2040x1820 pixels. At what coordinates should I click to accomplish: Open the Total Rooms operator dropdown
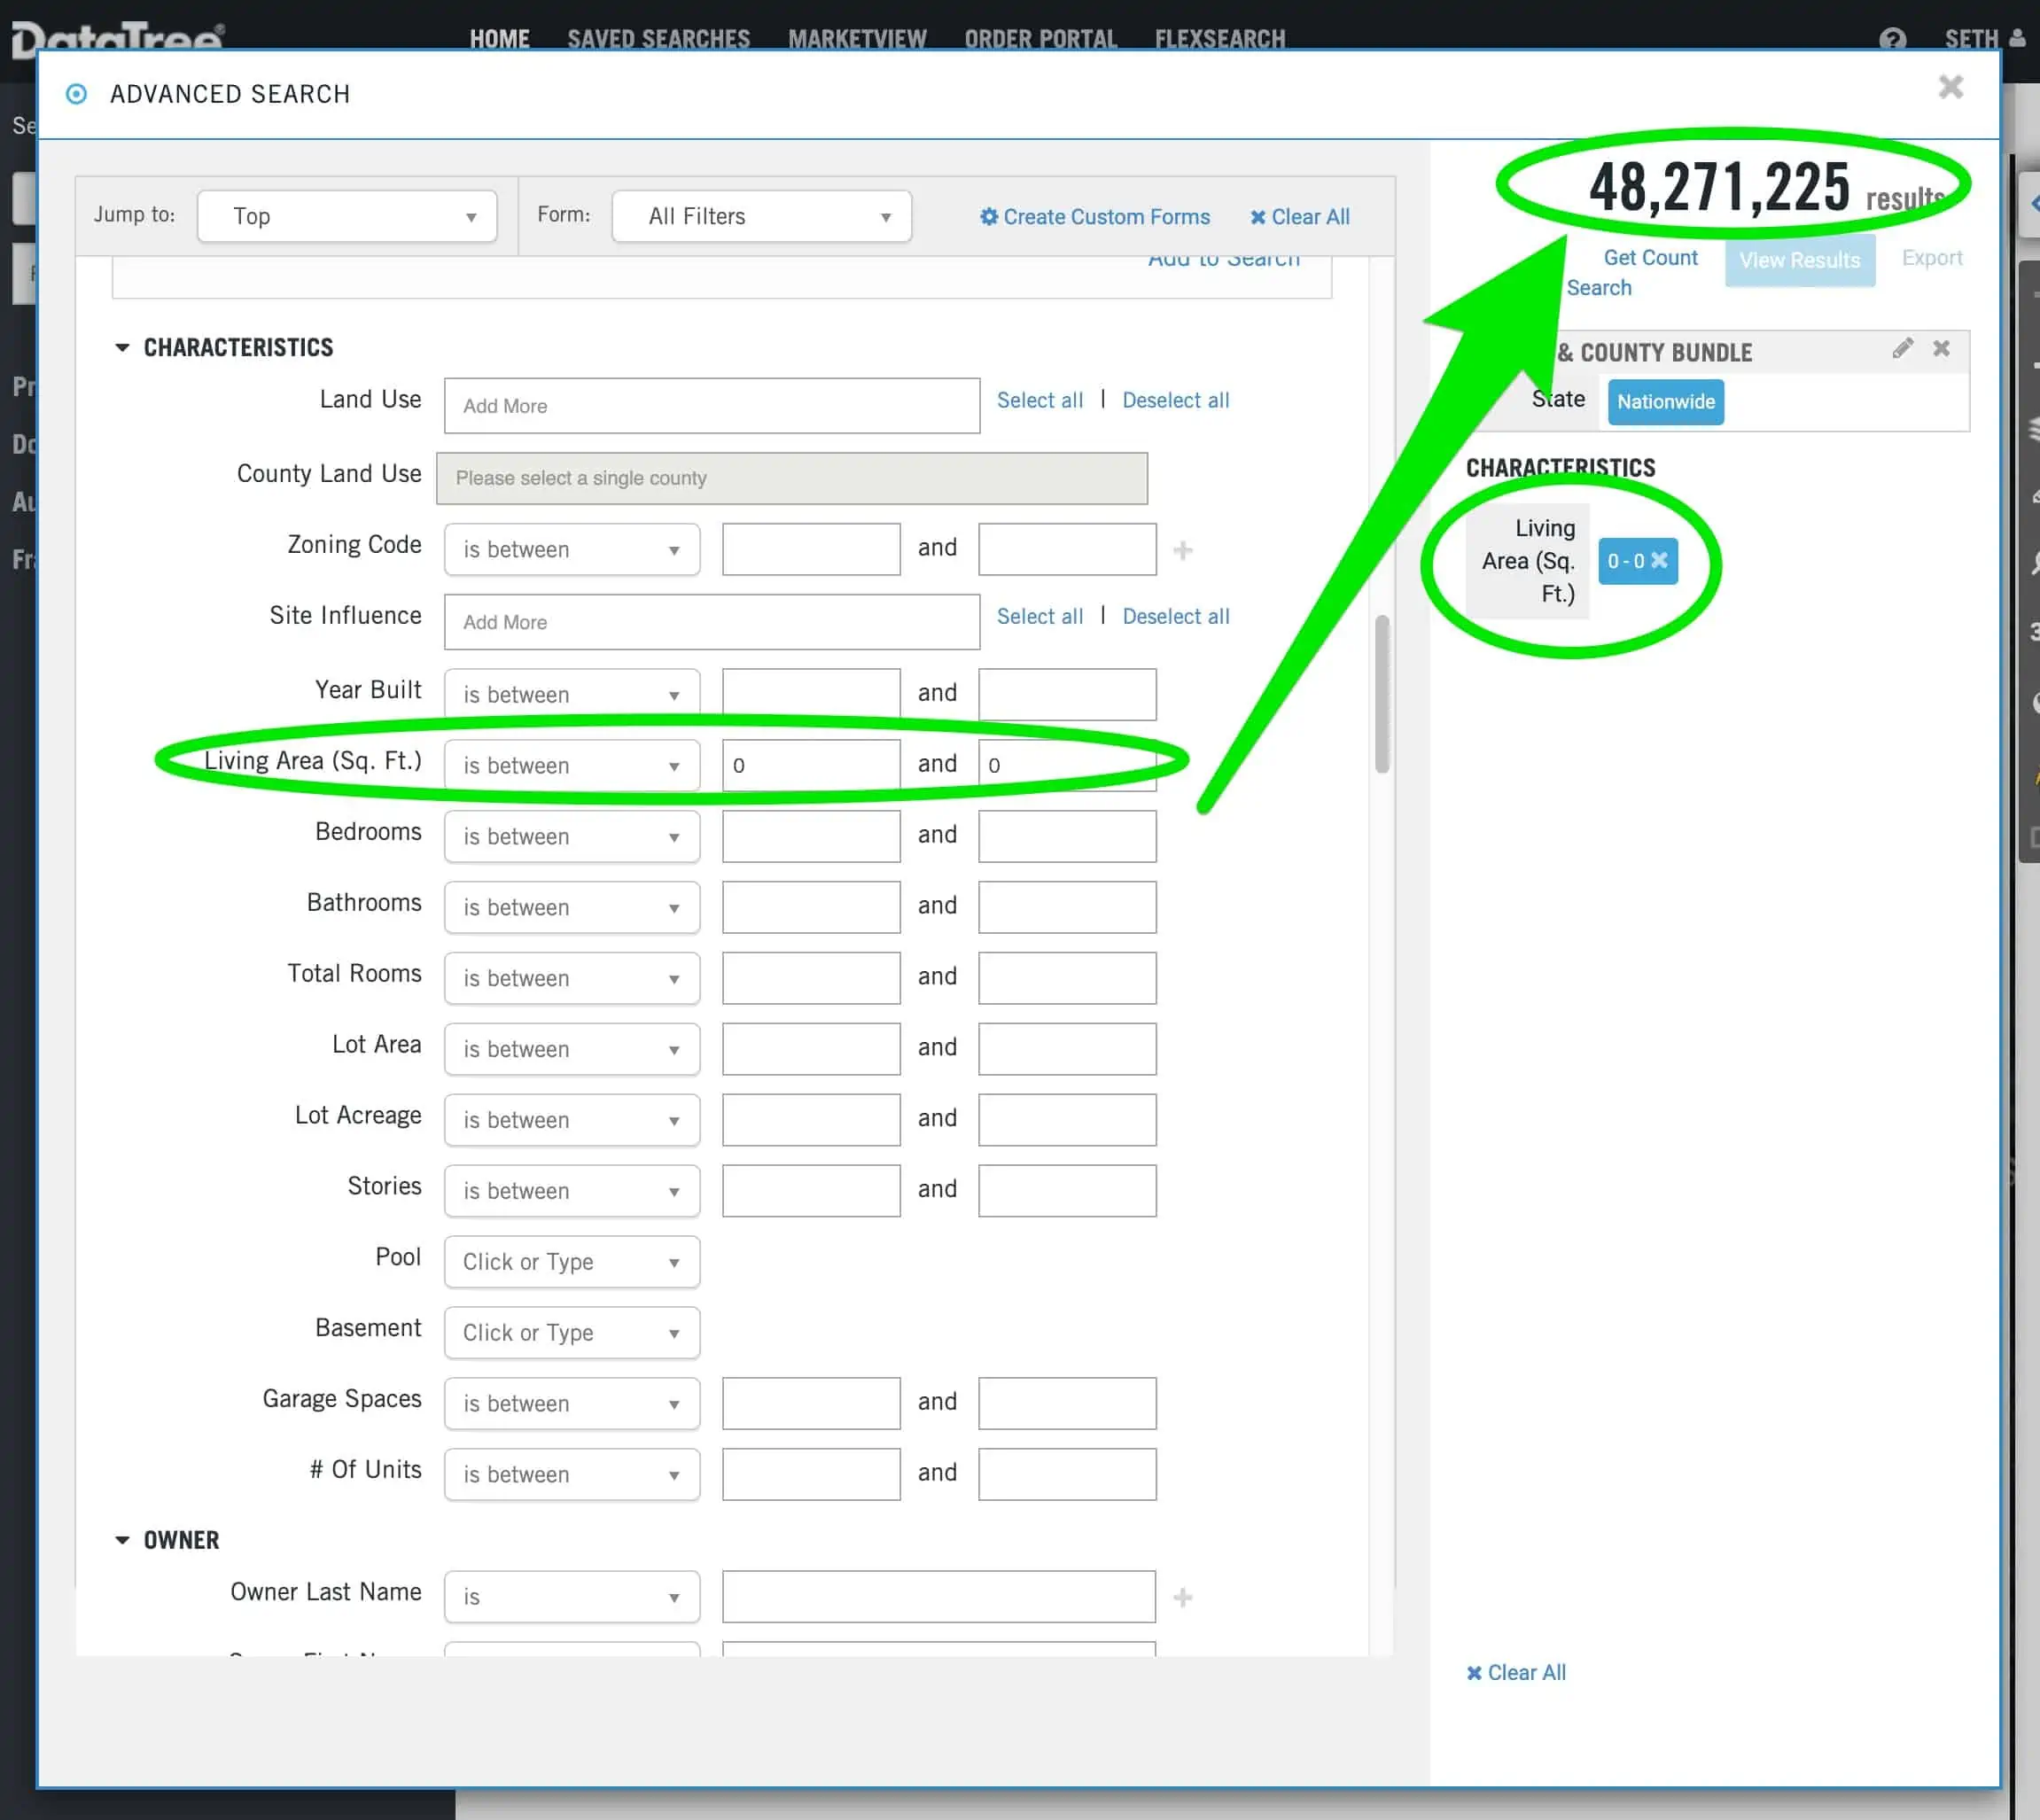572,978
